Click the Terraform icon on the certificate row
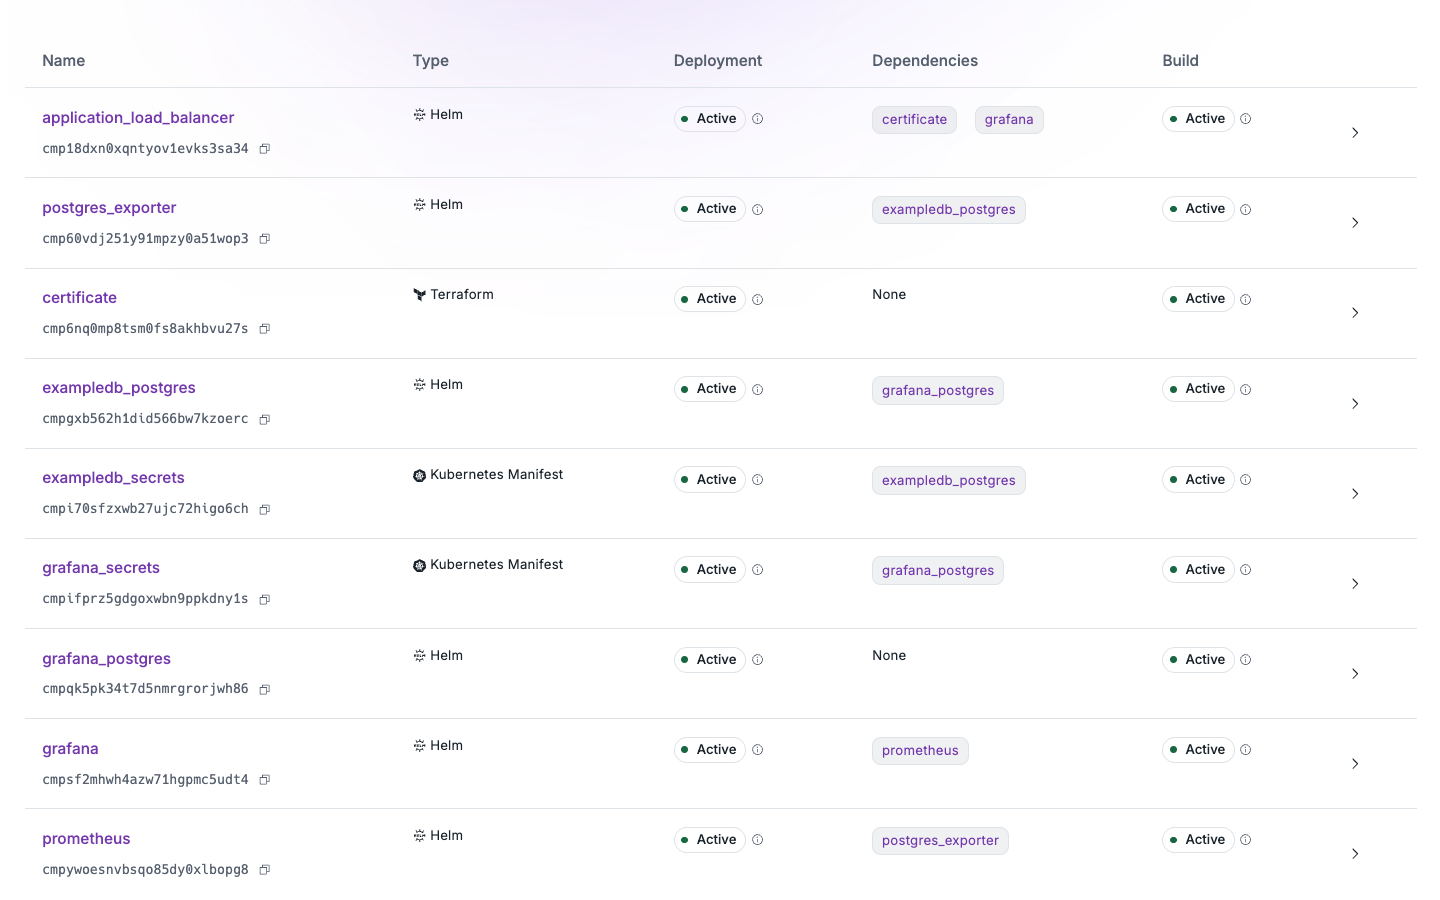The image size is (1440, 900). pyautogui.click(x=418, y=294)
